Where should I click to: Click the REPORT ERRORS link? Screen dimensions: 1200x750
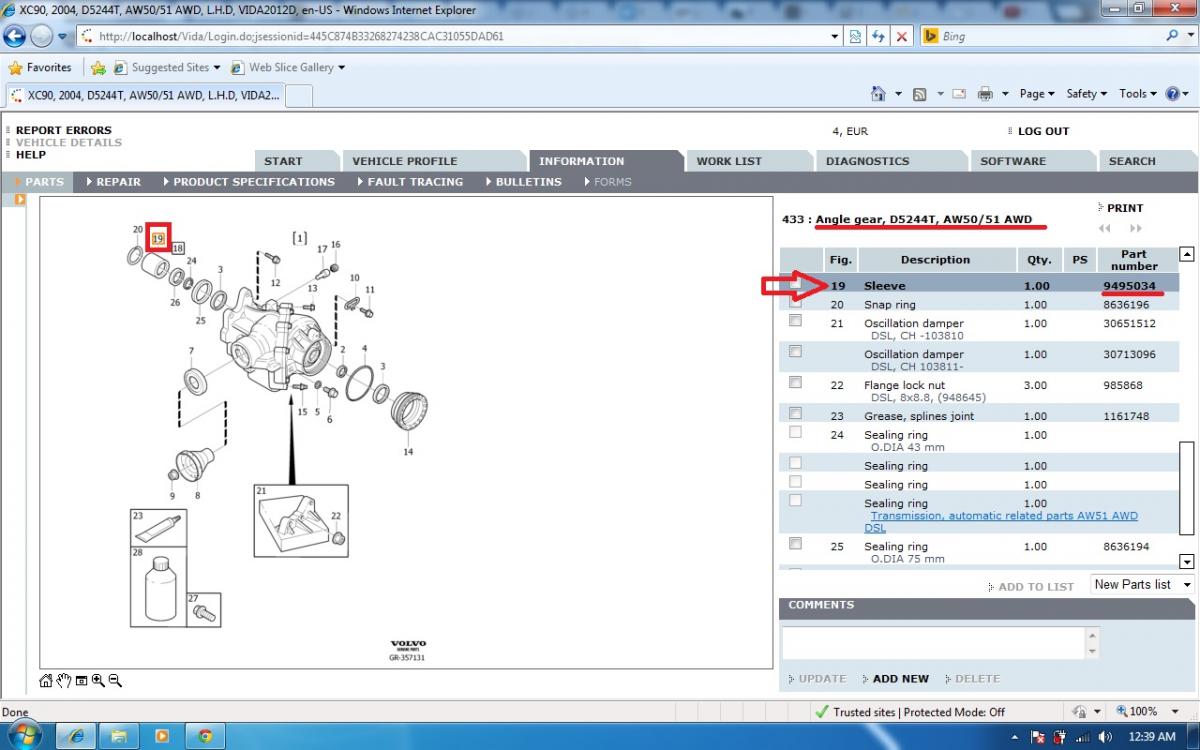click(64, 130)
